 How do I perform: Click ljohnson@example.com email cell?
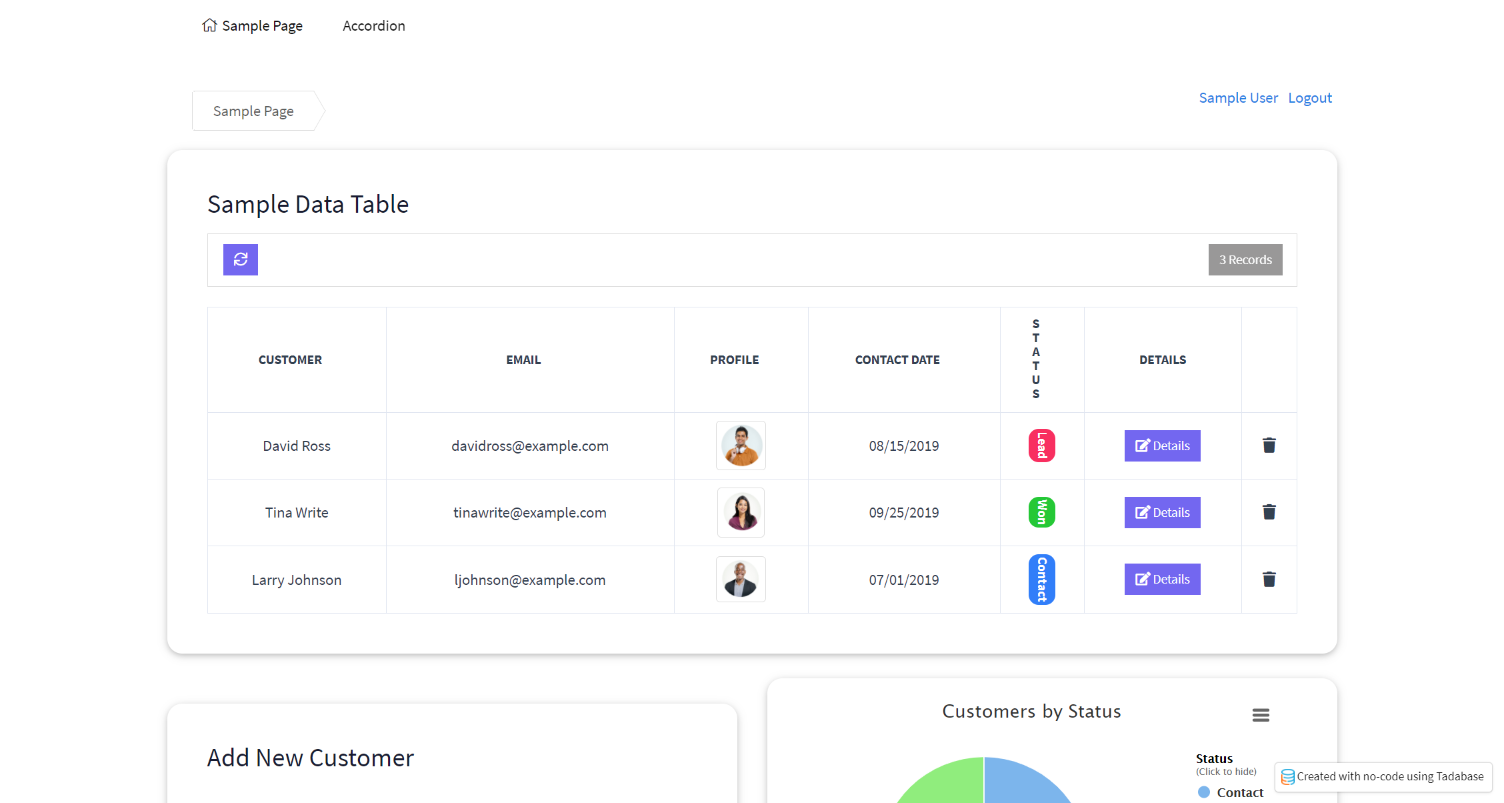530,580
